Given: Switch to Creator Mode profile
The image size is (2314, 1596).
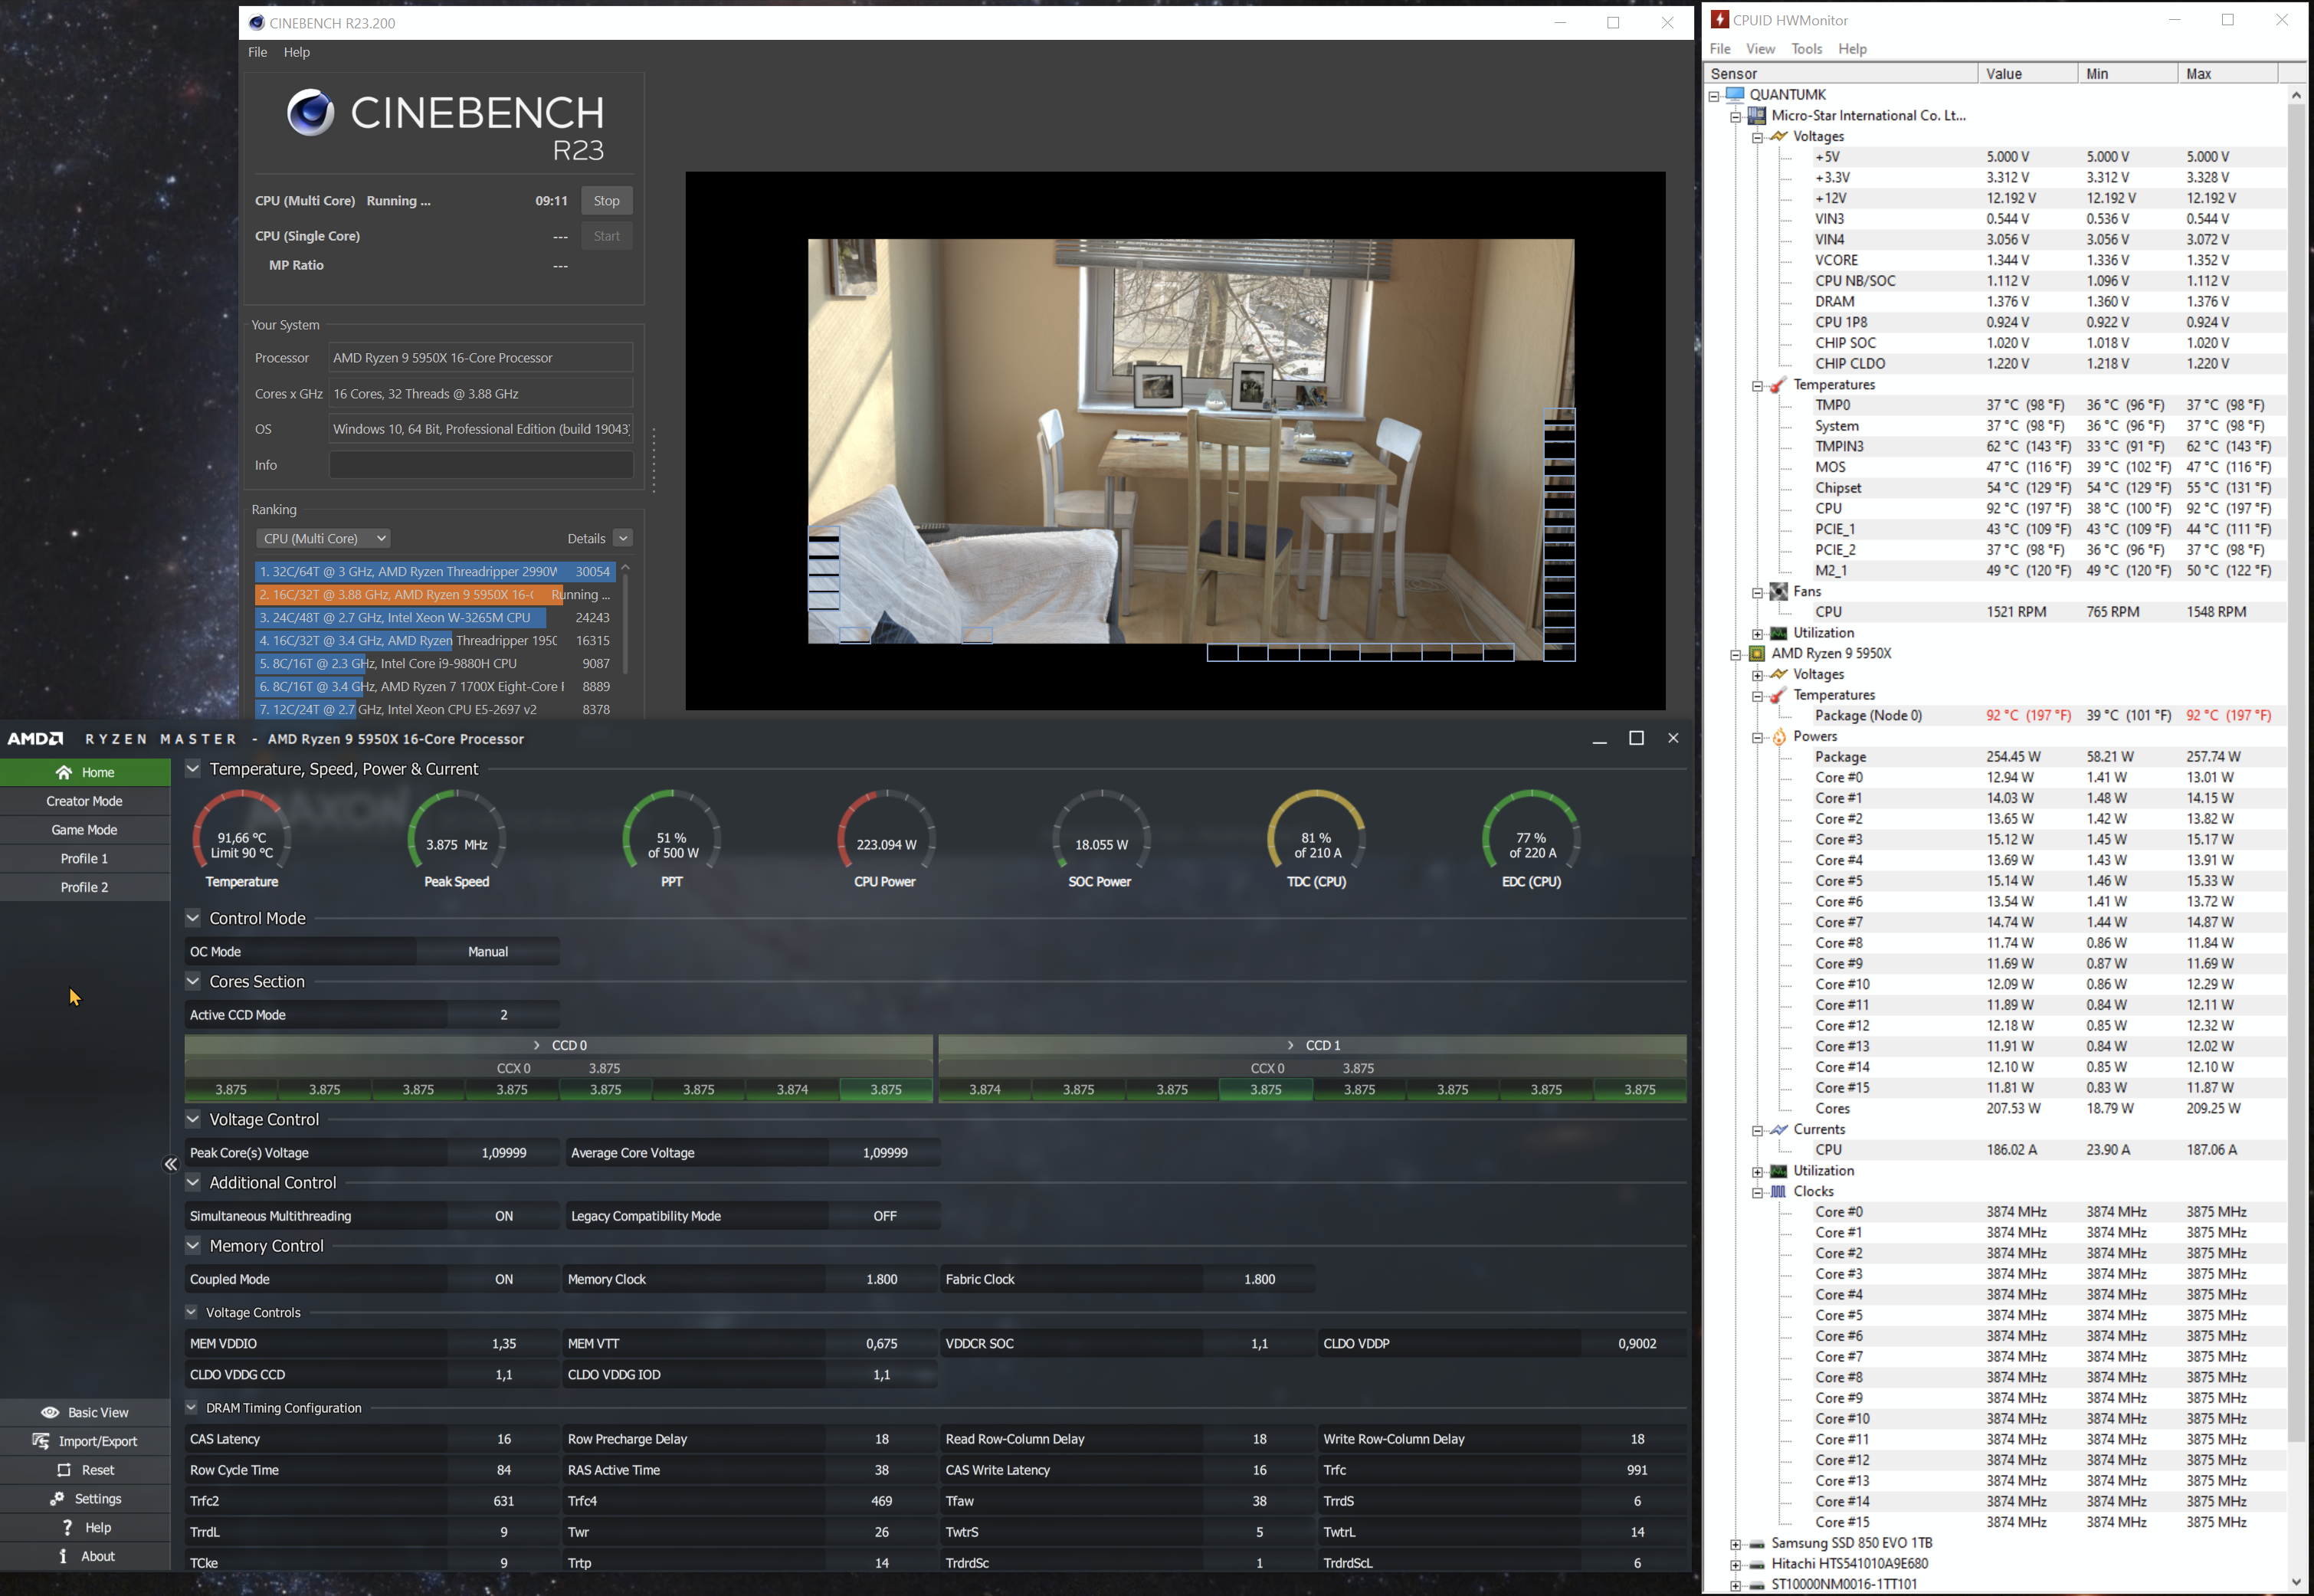Looking at the screenshot, I should point(84,801).
